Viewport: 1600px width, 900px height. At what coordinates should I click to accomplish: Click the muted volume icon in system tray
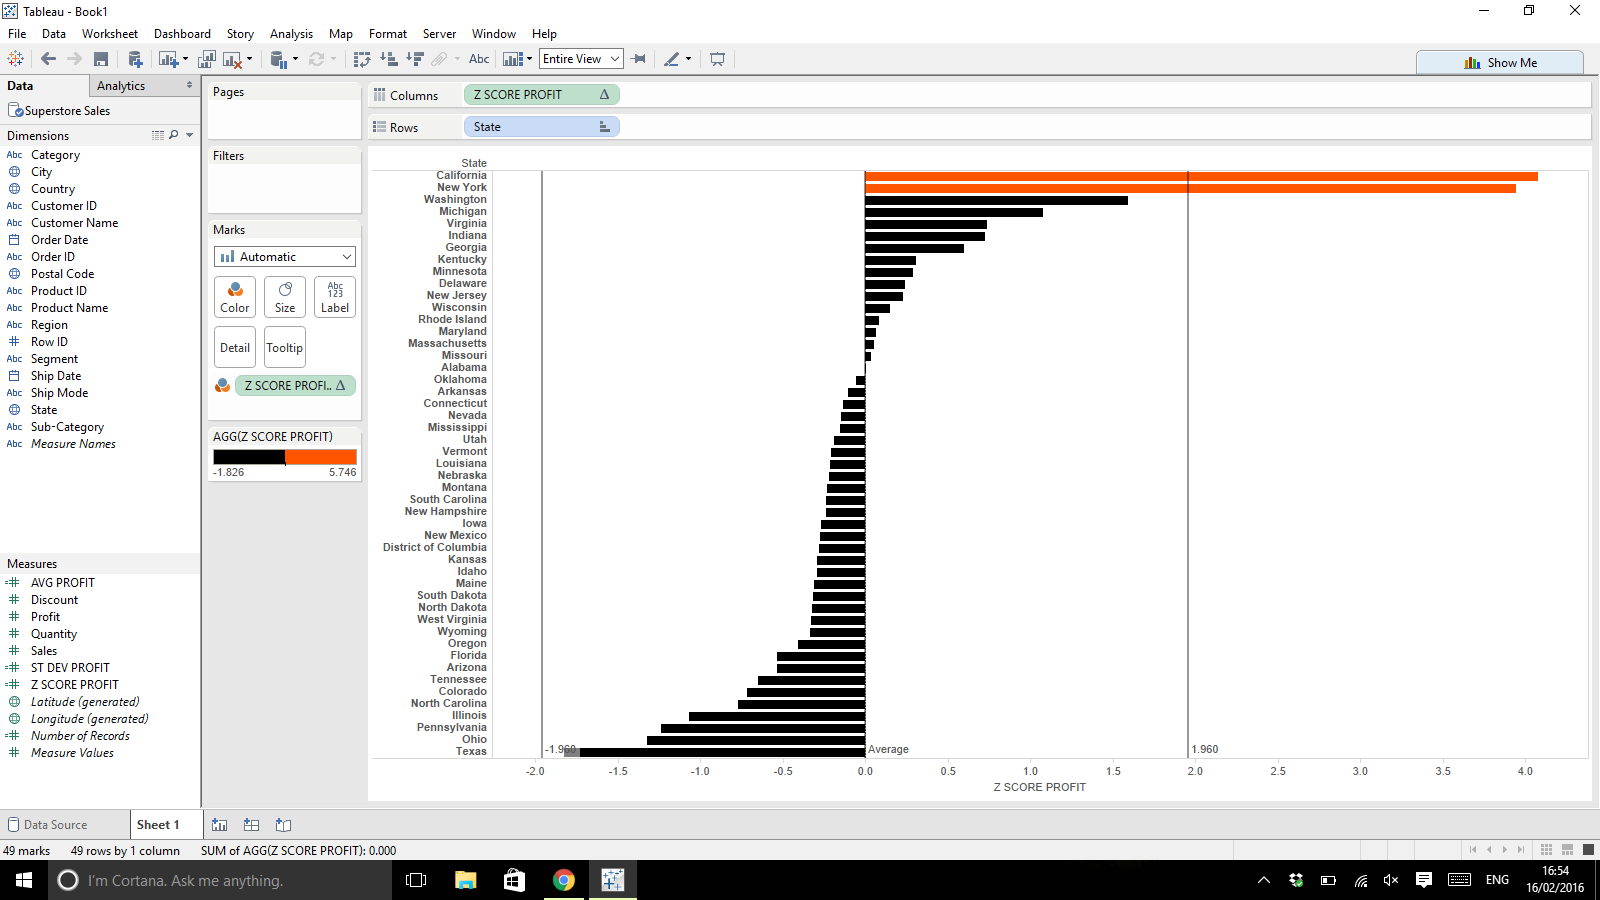coord(1391,880)
